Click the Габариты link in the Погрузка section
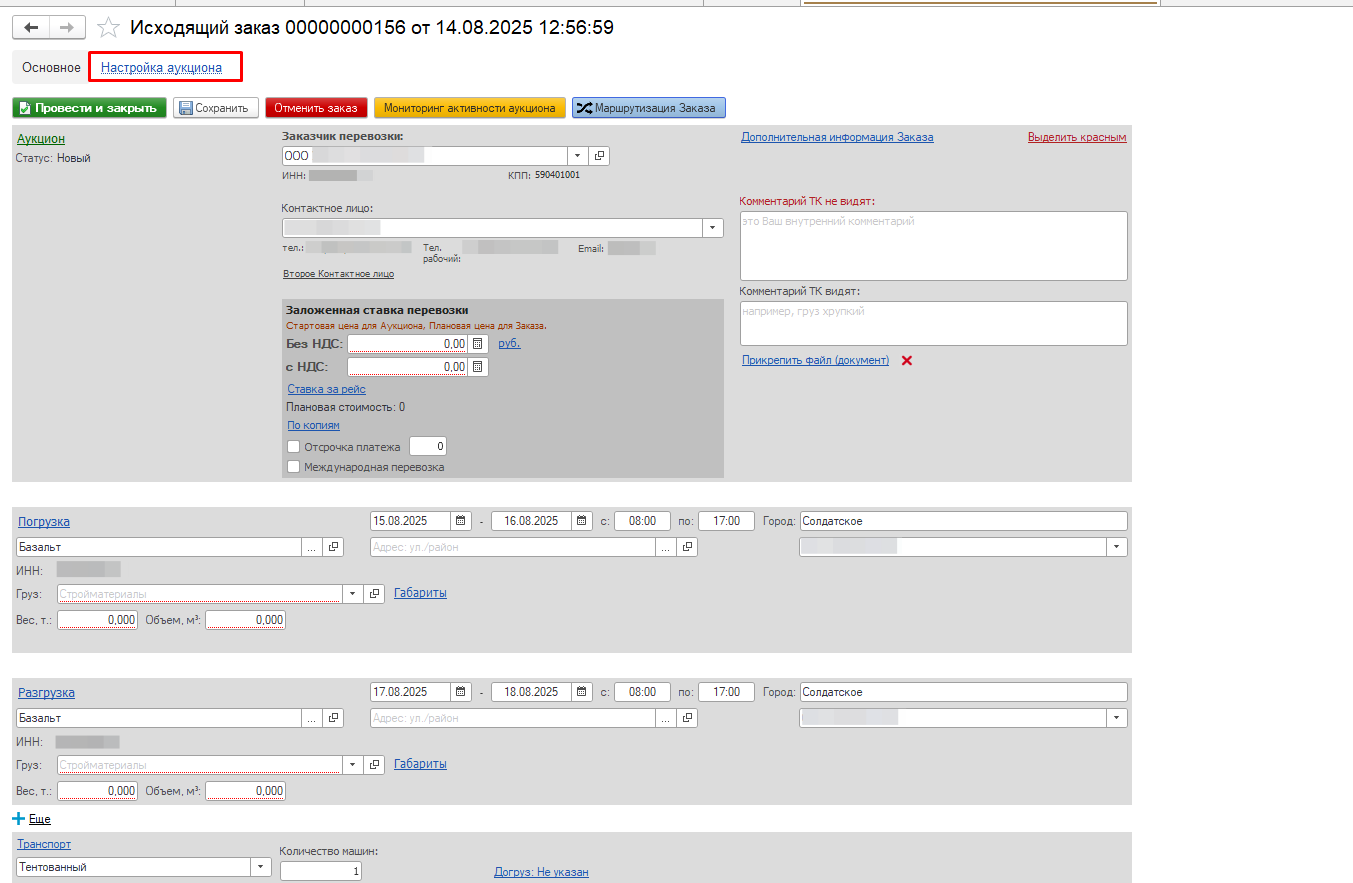Screen dimensions: 1353x883 click(x=420, y=593)
